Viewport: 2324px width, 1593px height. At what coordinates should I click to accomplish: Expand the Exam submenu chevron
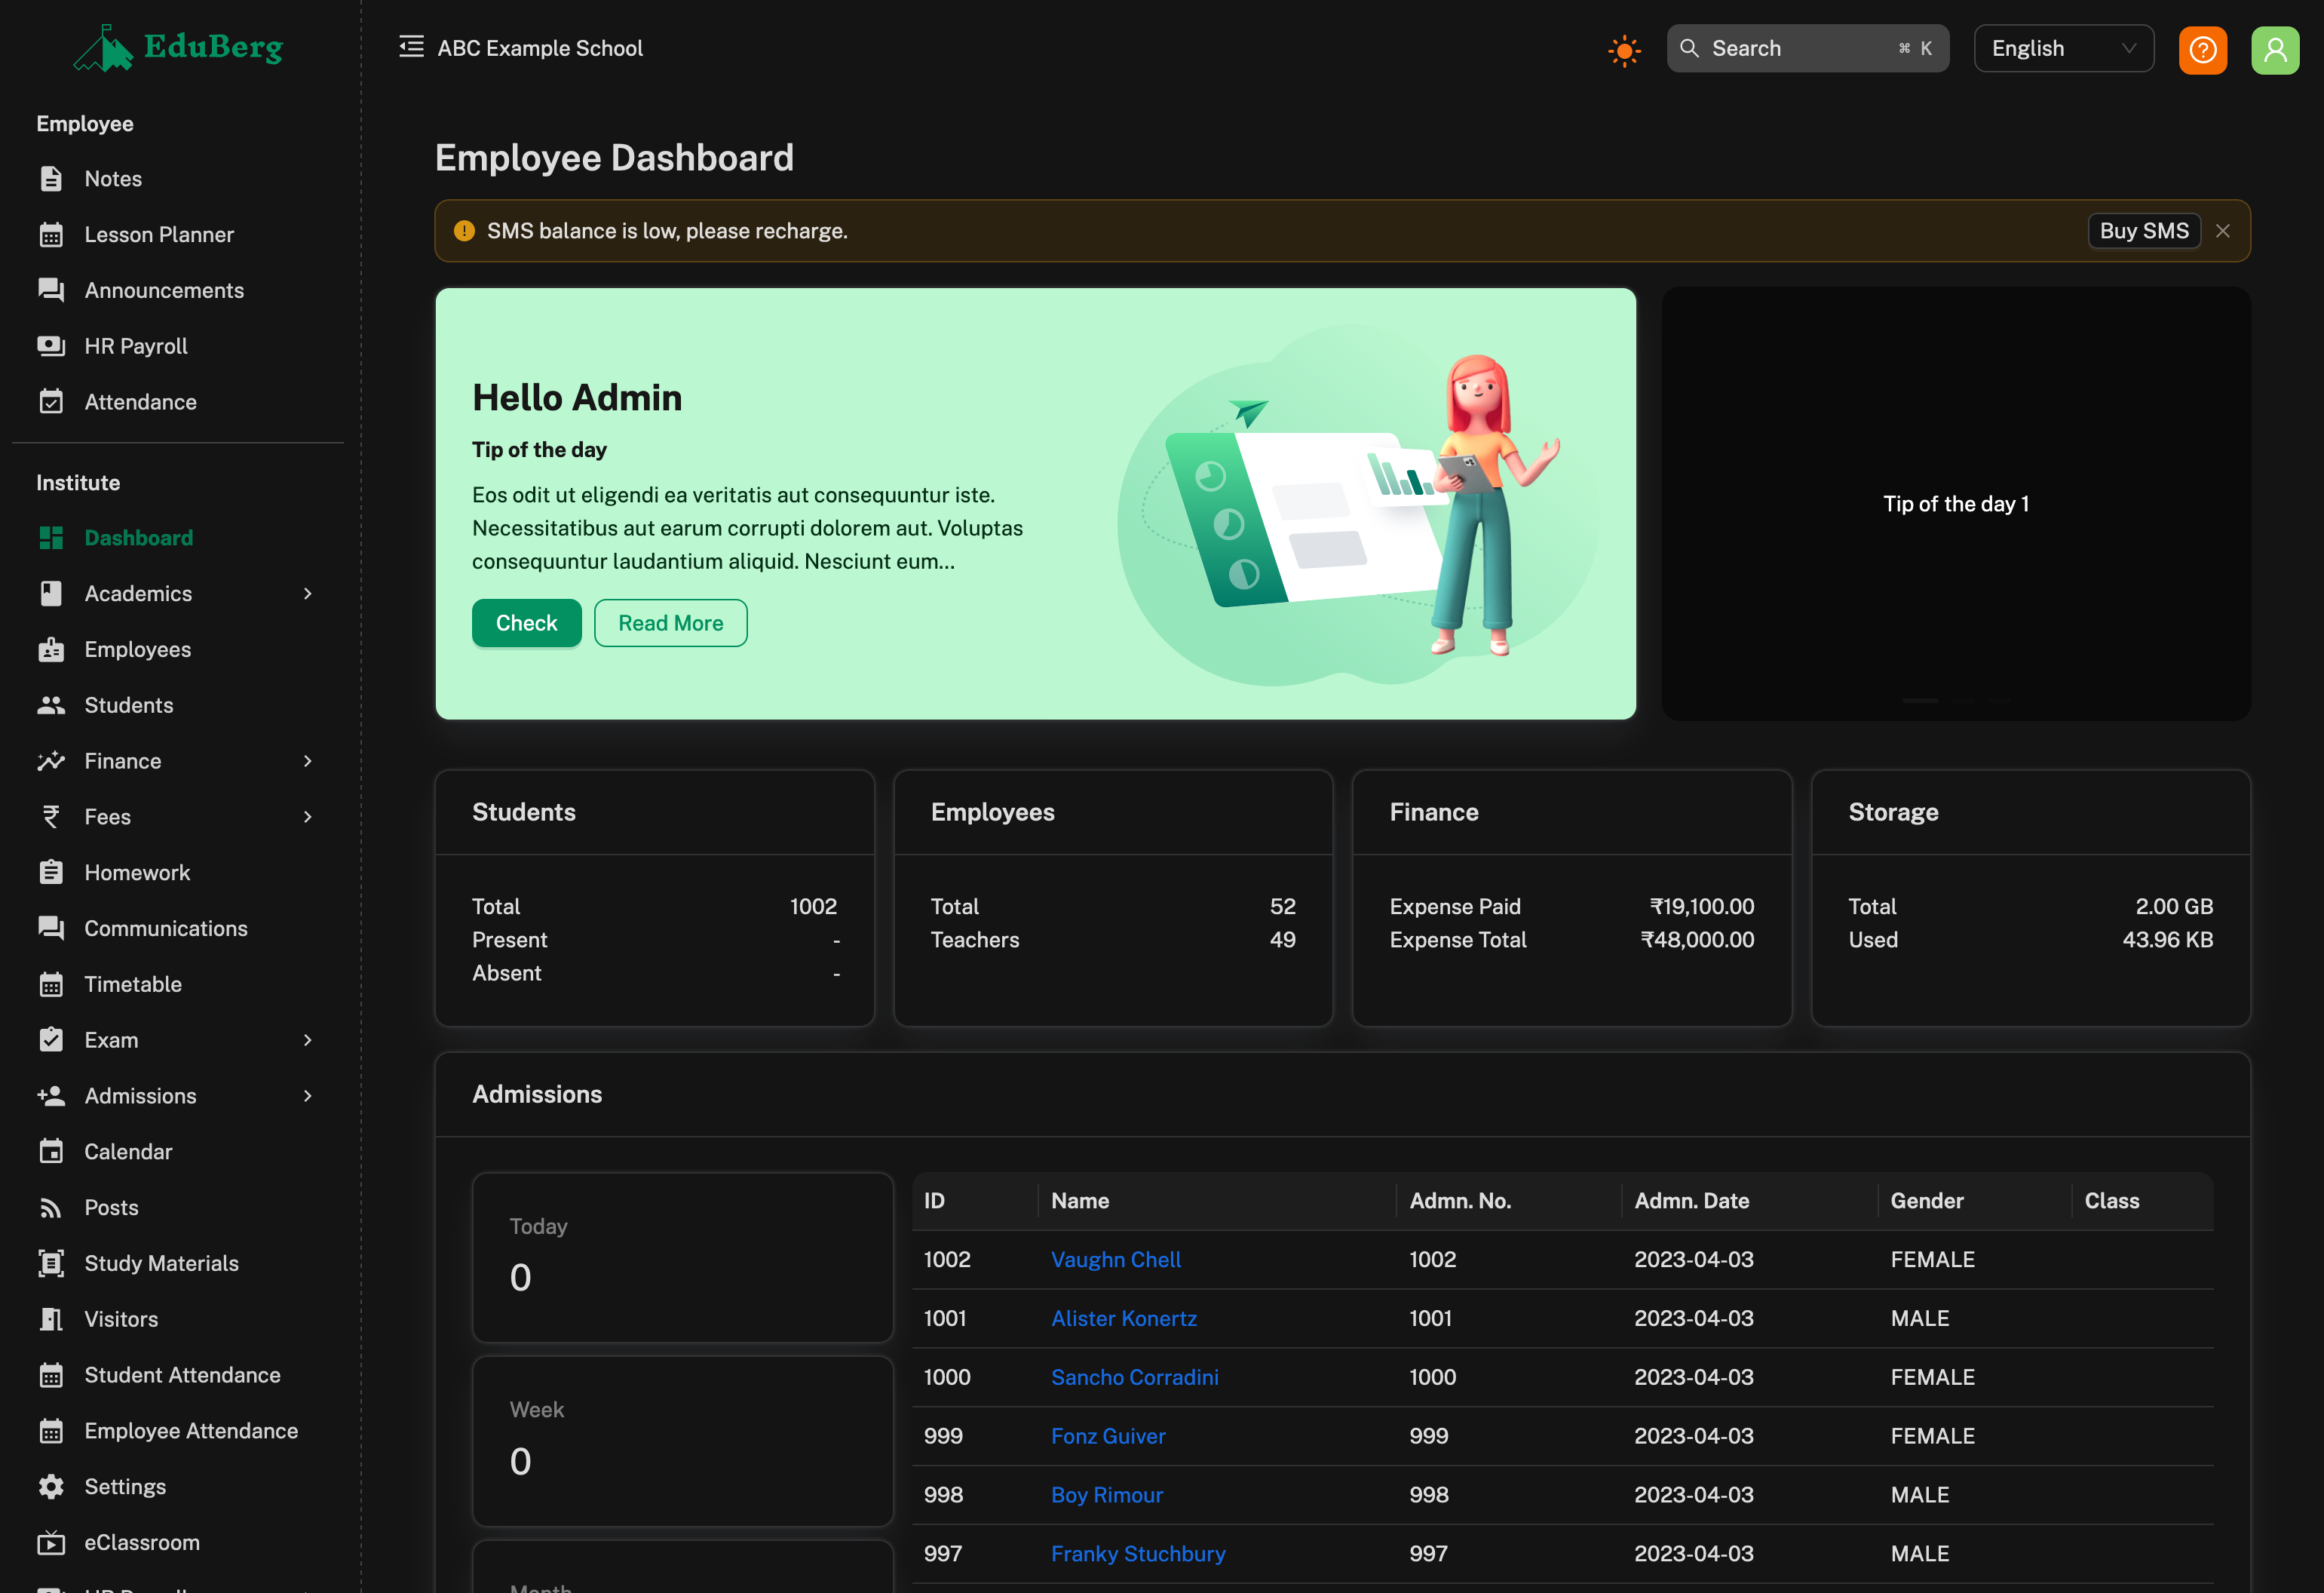308,1040
